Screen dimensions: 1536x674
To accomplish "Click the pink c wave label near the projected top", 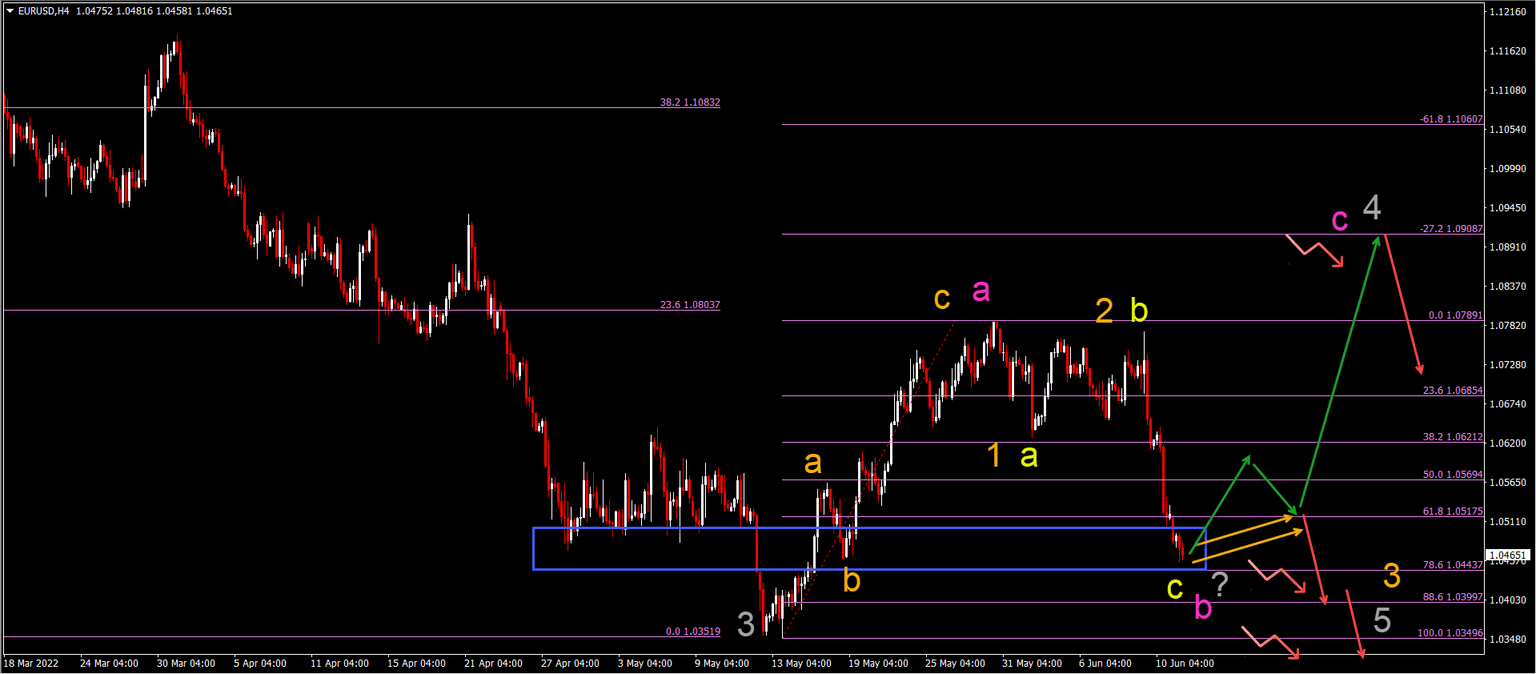I will click(1341, 221).
